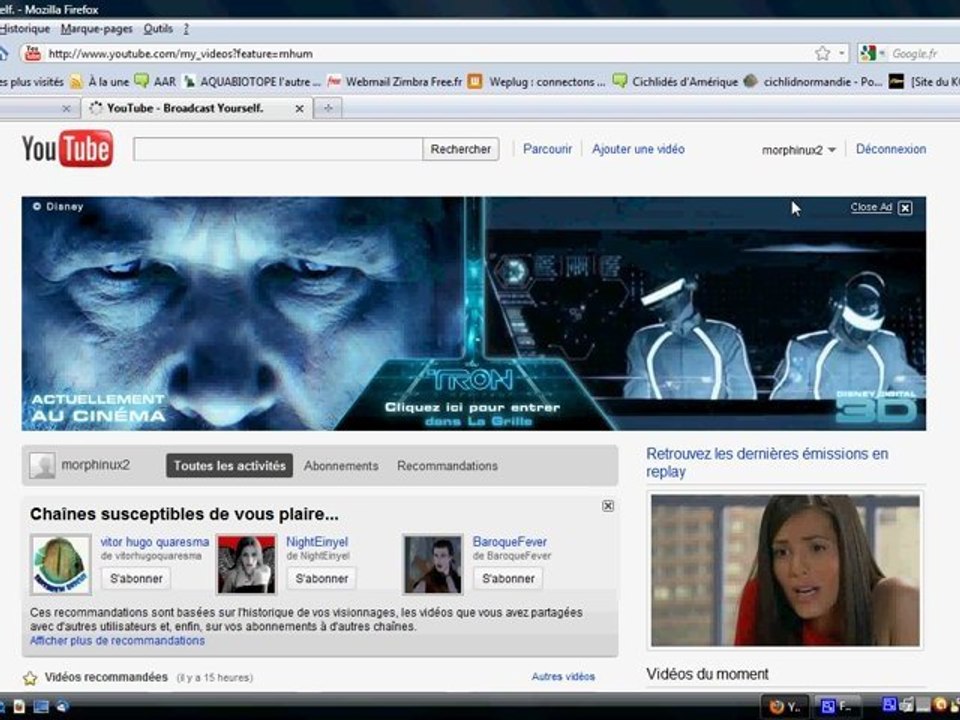This screenshot has height=720, width=960.
Task: Click the YouTube logo
Action: 67,148
